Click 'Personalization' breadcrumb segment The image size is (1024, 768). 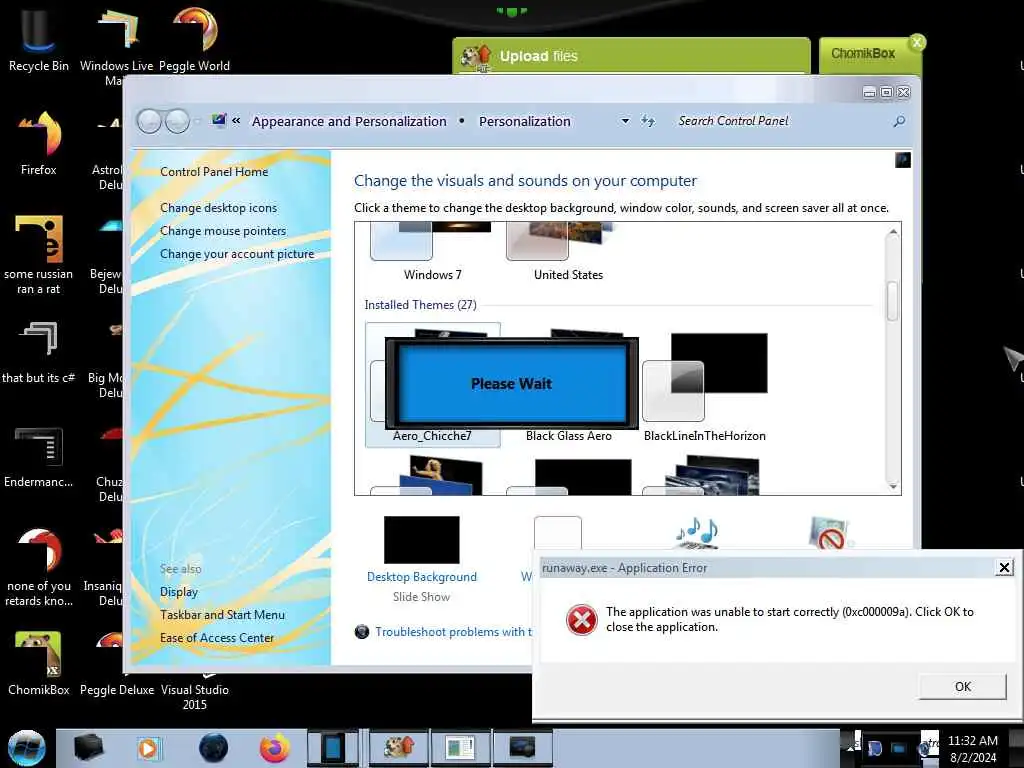tap(524, 121)
